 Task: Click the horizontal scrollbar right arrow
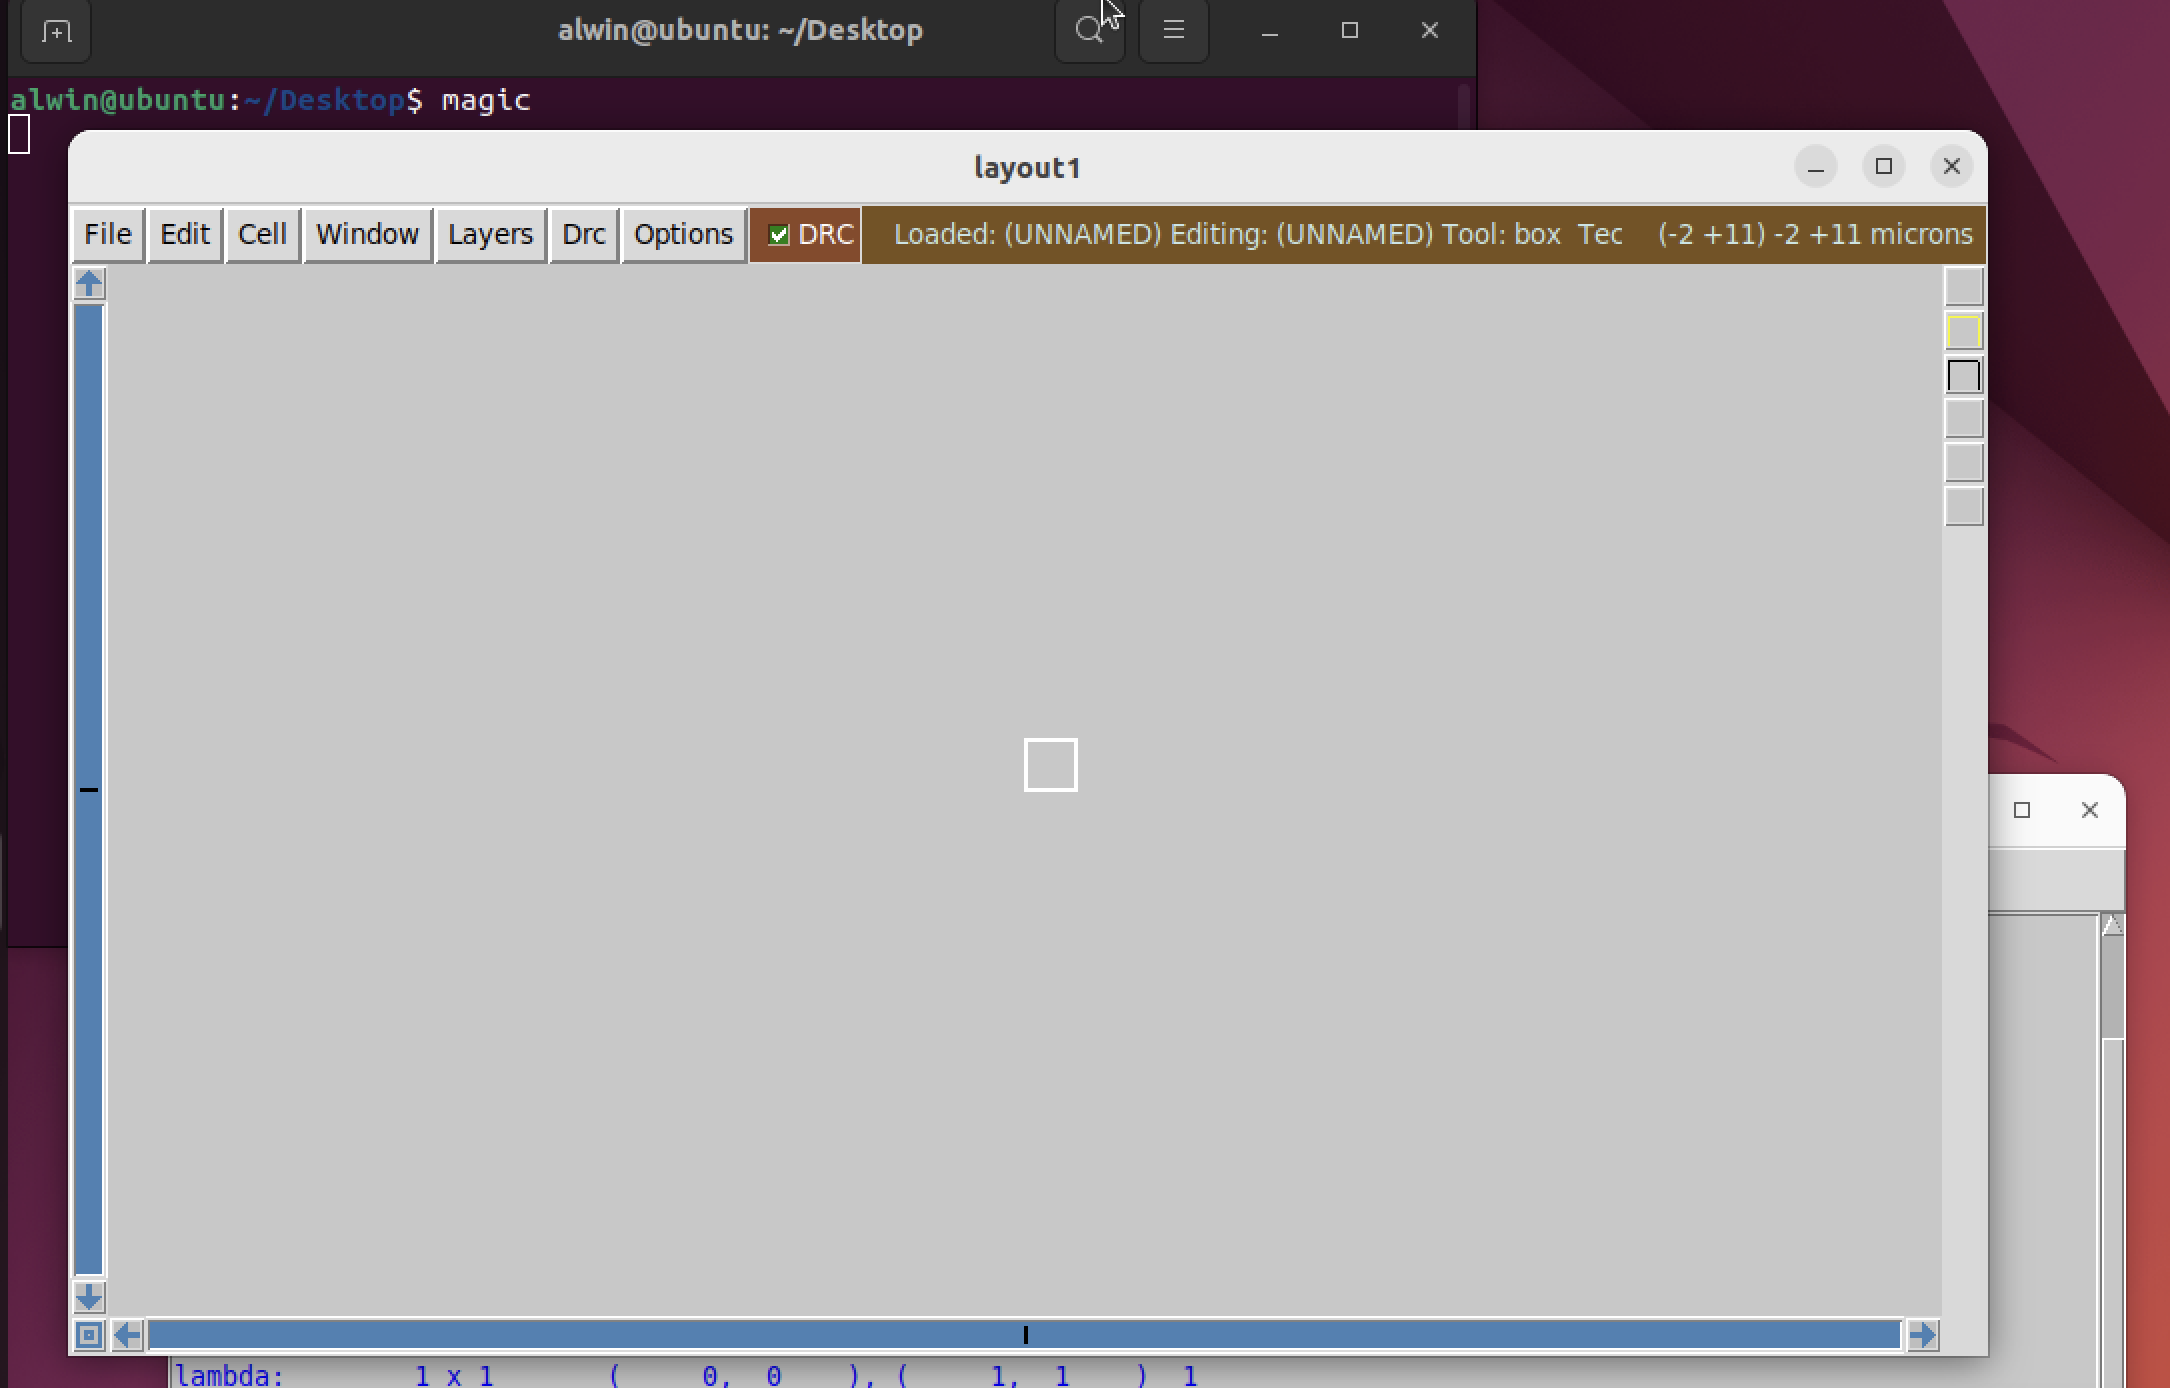[1922, 1335]
